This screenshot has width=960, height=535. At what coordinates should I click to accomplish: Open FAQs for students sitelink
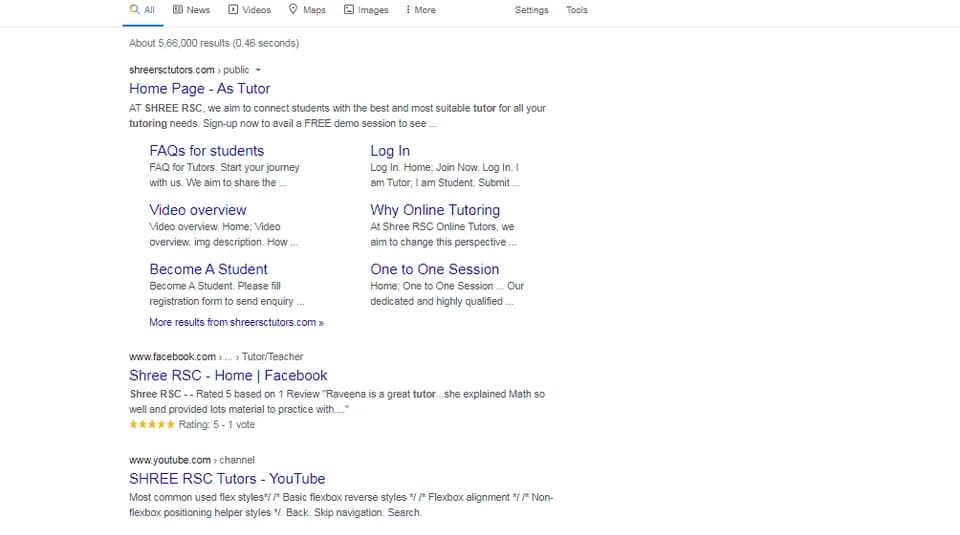(206, 151)
